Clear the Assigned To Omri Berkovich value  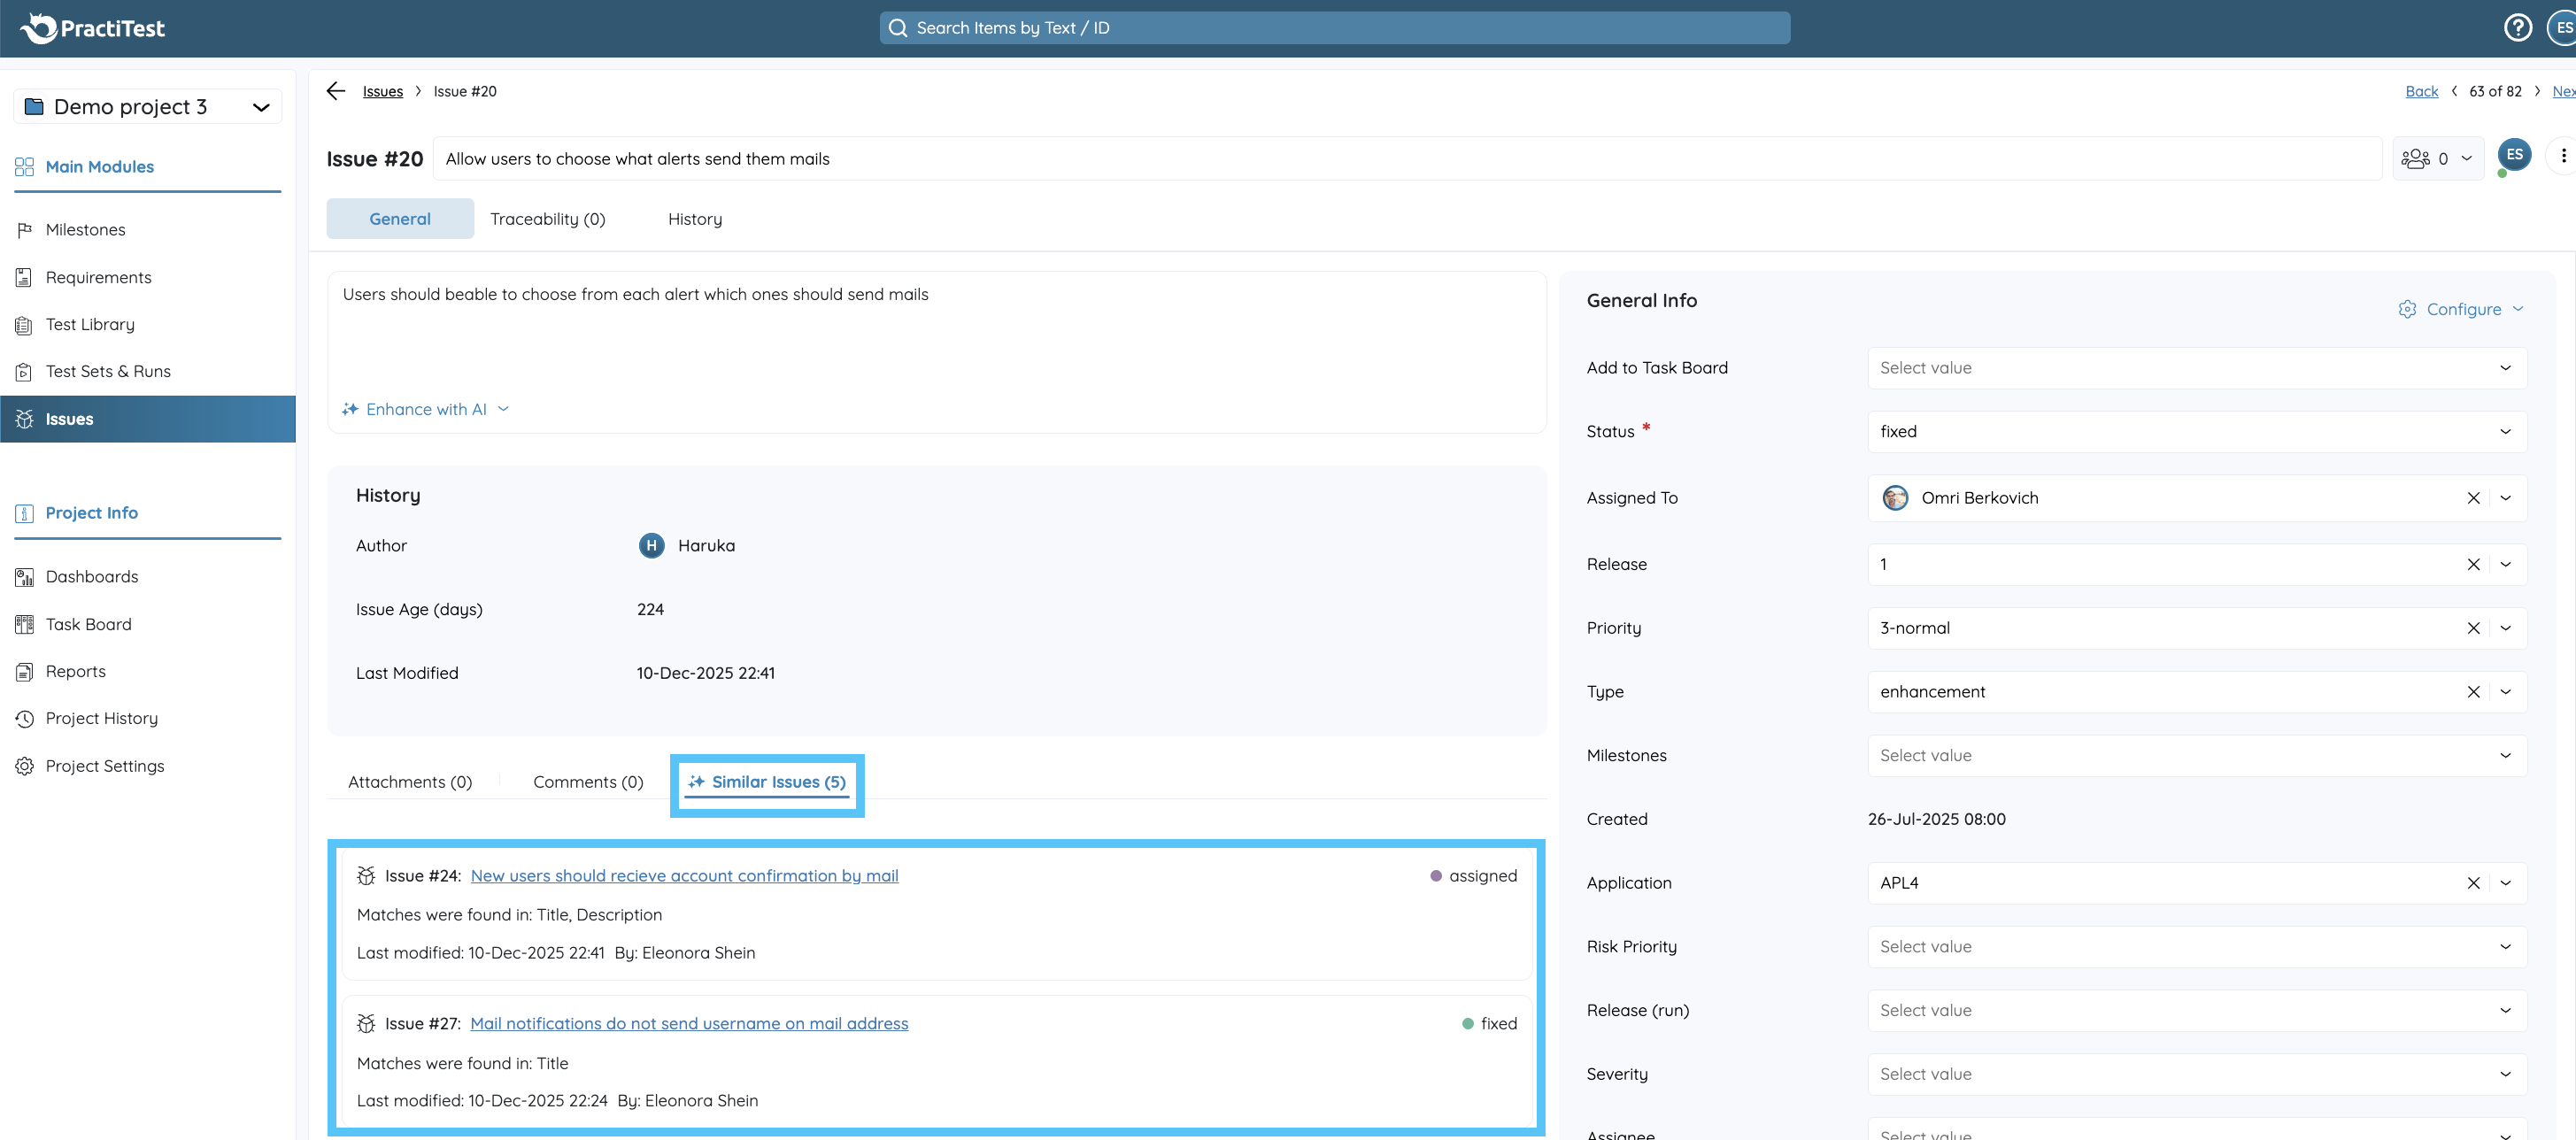tap(2473, 498)
